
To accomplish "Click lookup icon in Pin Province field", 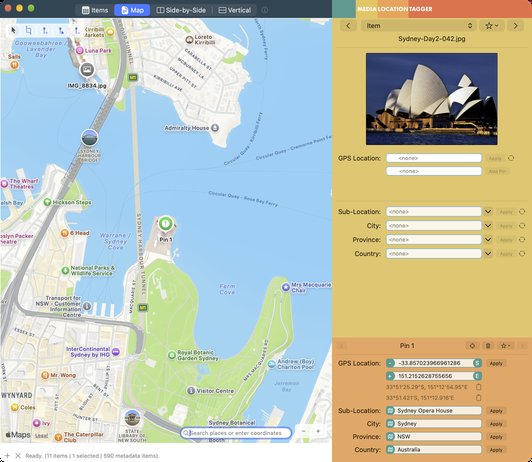I will [390, 437].
